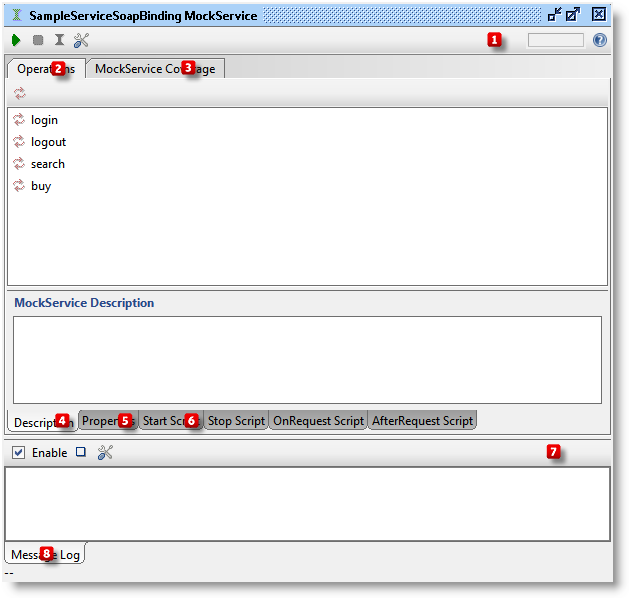Open mock service options wrench icon in top toolbar
Viewport: 629px width, 598px height.
point(81,40)
